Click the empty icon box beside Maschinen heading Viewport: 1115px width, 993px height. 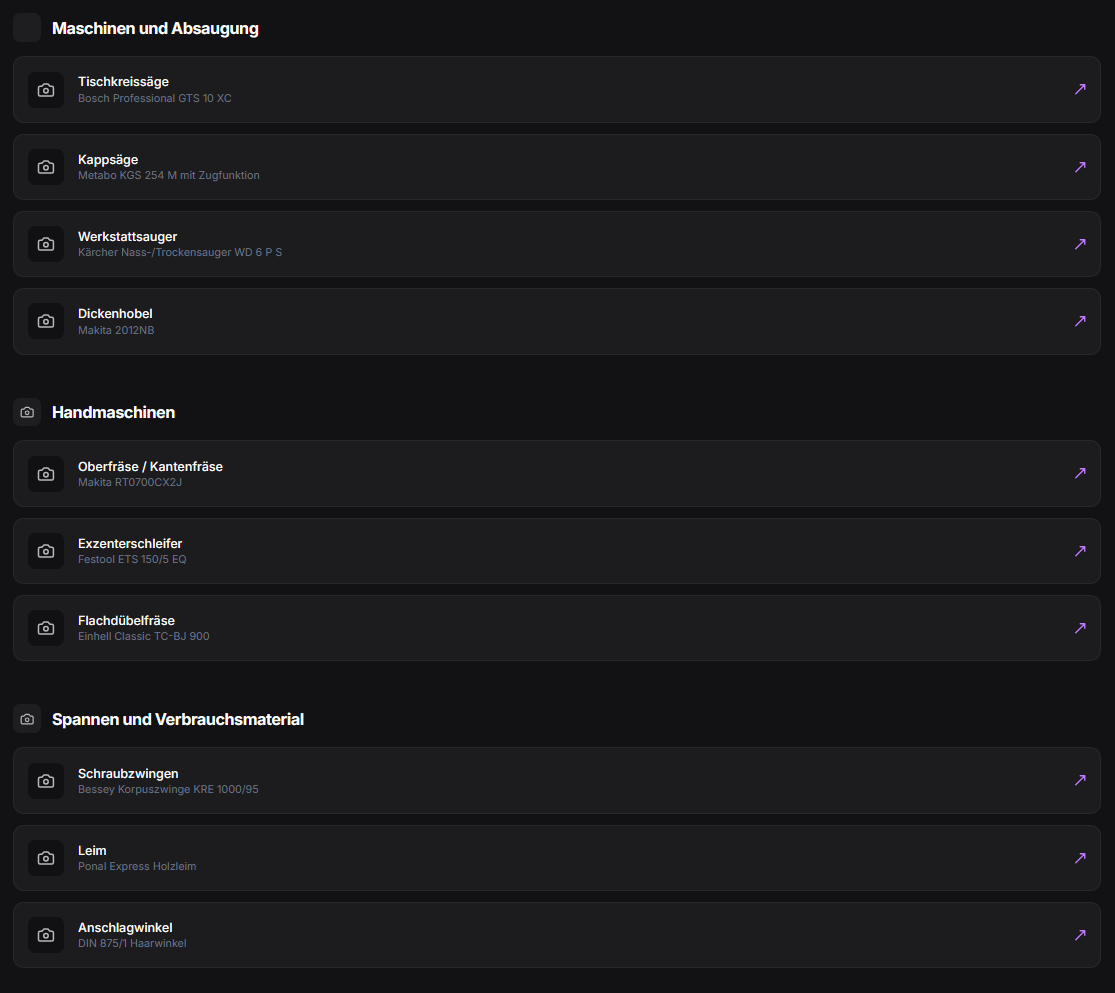point(27,28)
